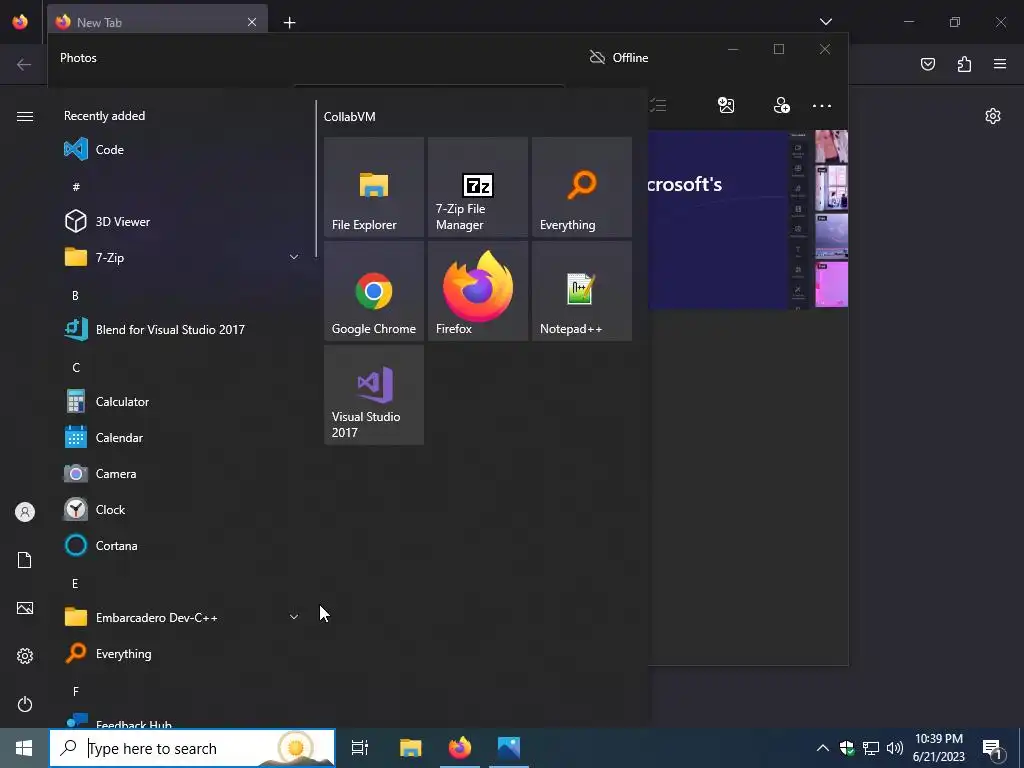
Task: Jump to letter B section header
Action: pyautogui.click(x=75, y=295)
